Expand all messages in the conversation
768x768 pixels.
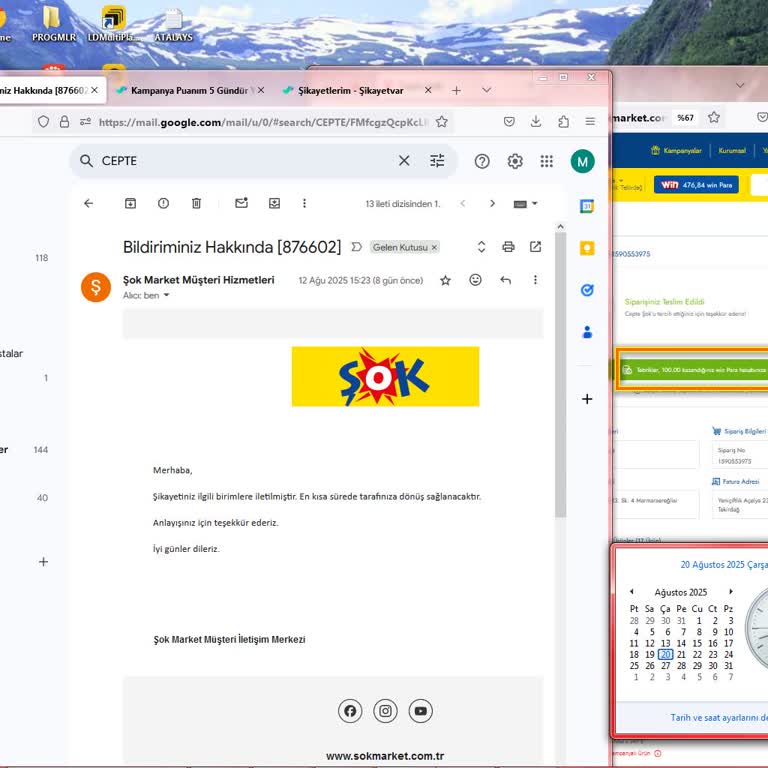click(x=481, y=247)
